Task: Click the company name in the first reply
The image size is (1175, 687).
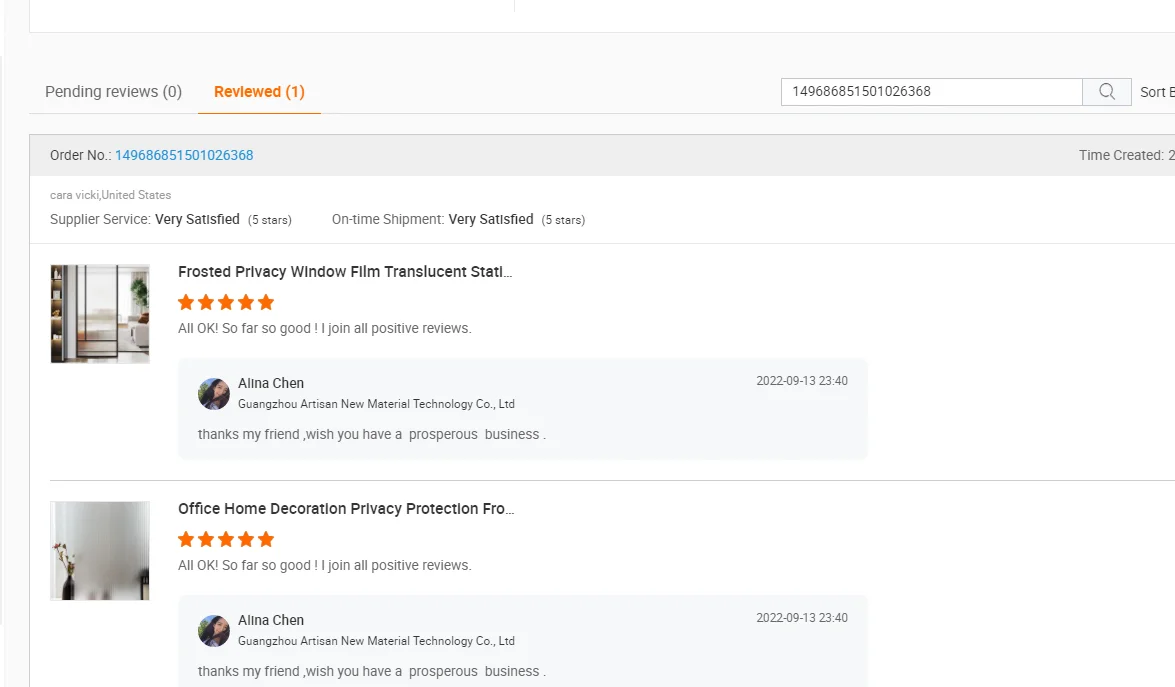Action: (376, 404)
